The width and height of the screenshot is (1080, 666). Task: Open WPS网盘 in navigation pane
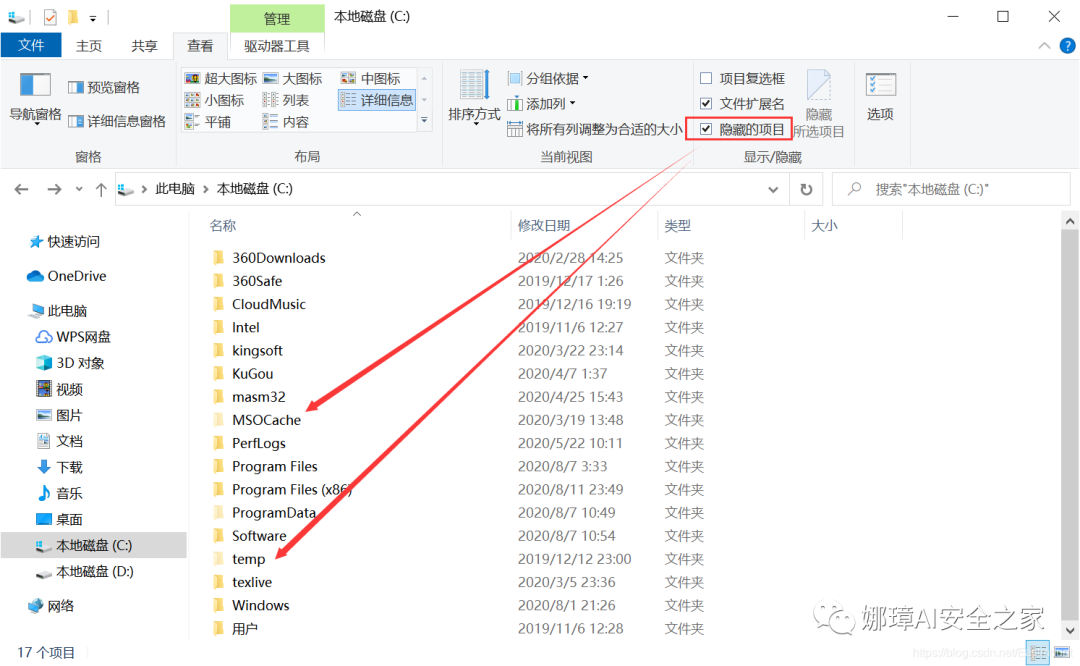73,337
